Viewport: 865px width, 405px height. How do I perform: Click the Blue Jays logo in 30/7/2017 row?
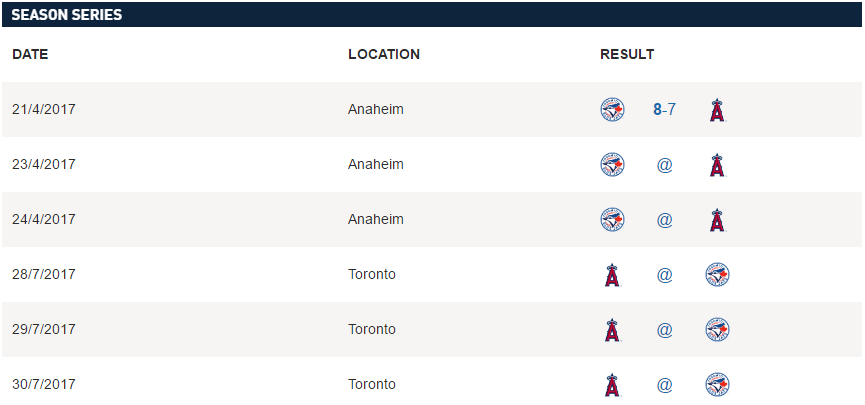pyautogui.click(x=717, y=384)
